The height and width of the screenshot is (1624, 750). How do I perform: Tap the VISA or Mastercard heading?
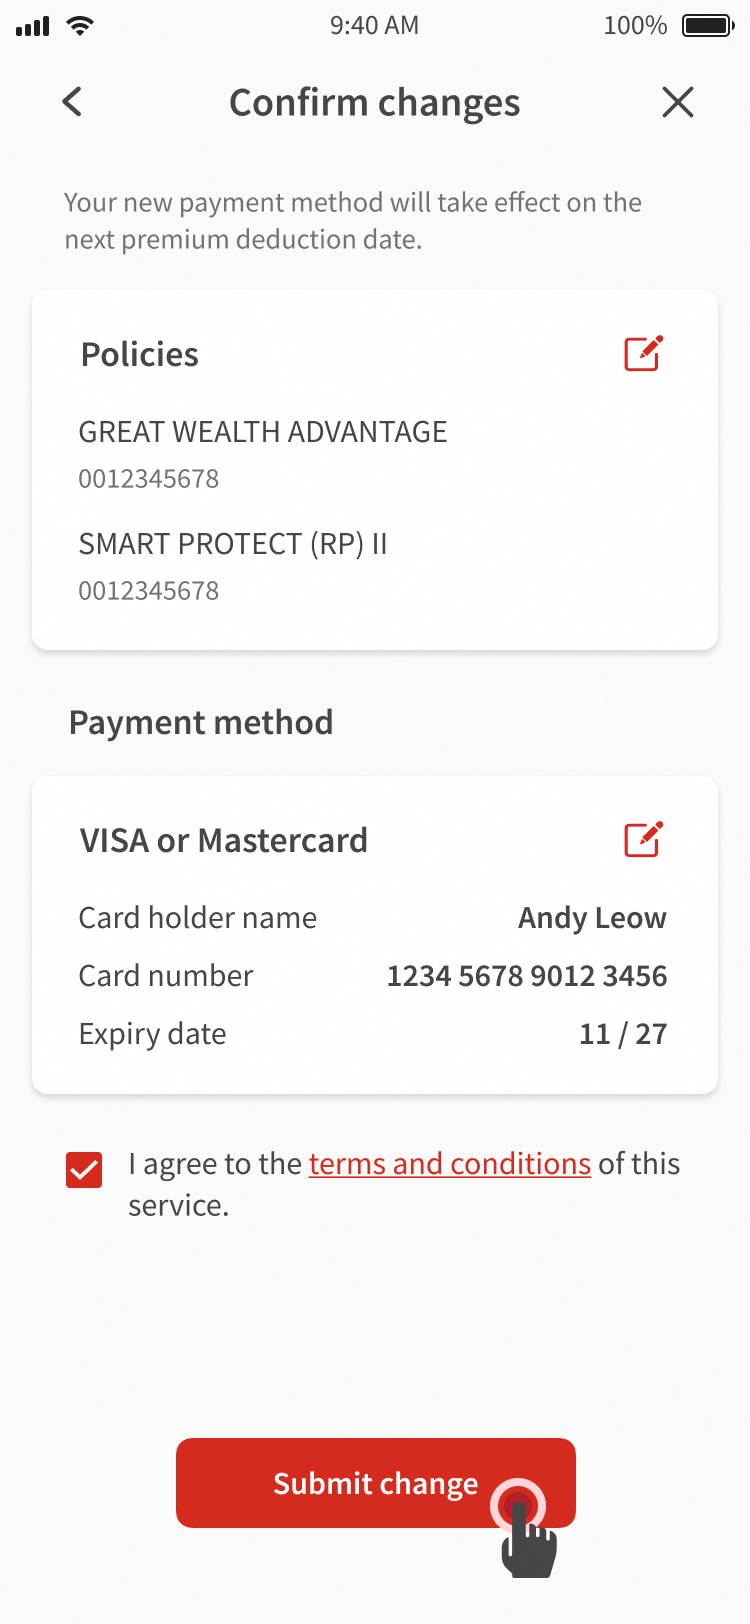click(224, 841)
